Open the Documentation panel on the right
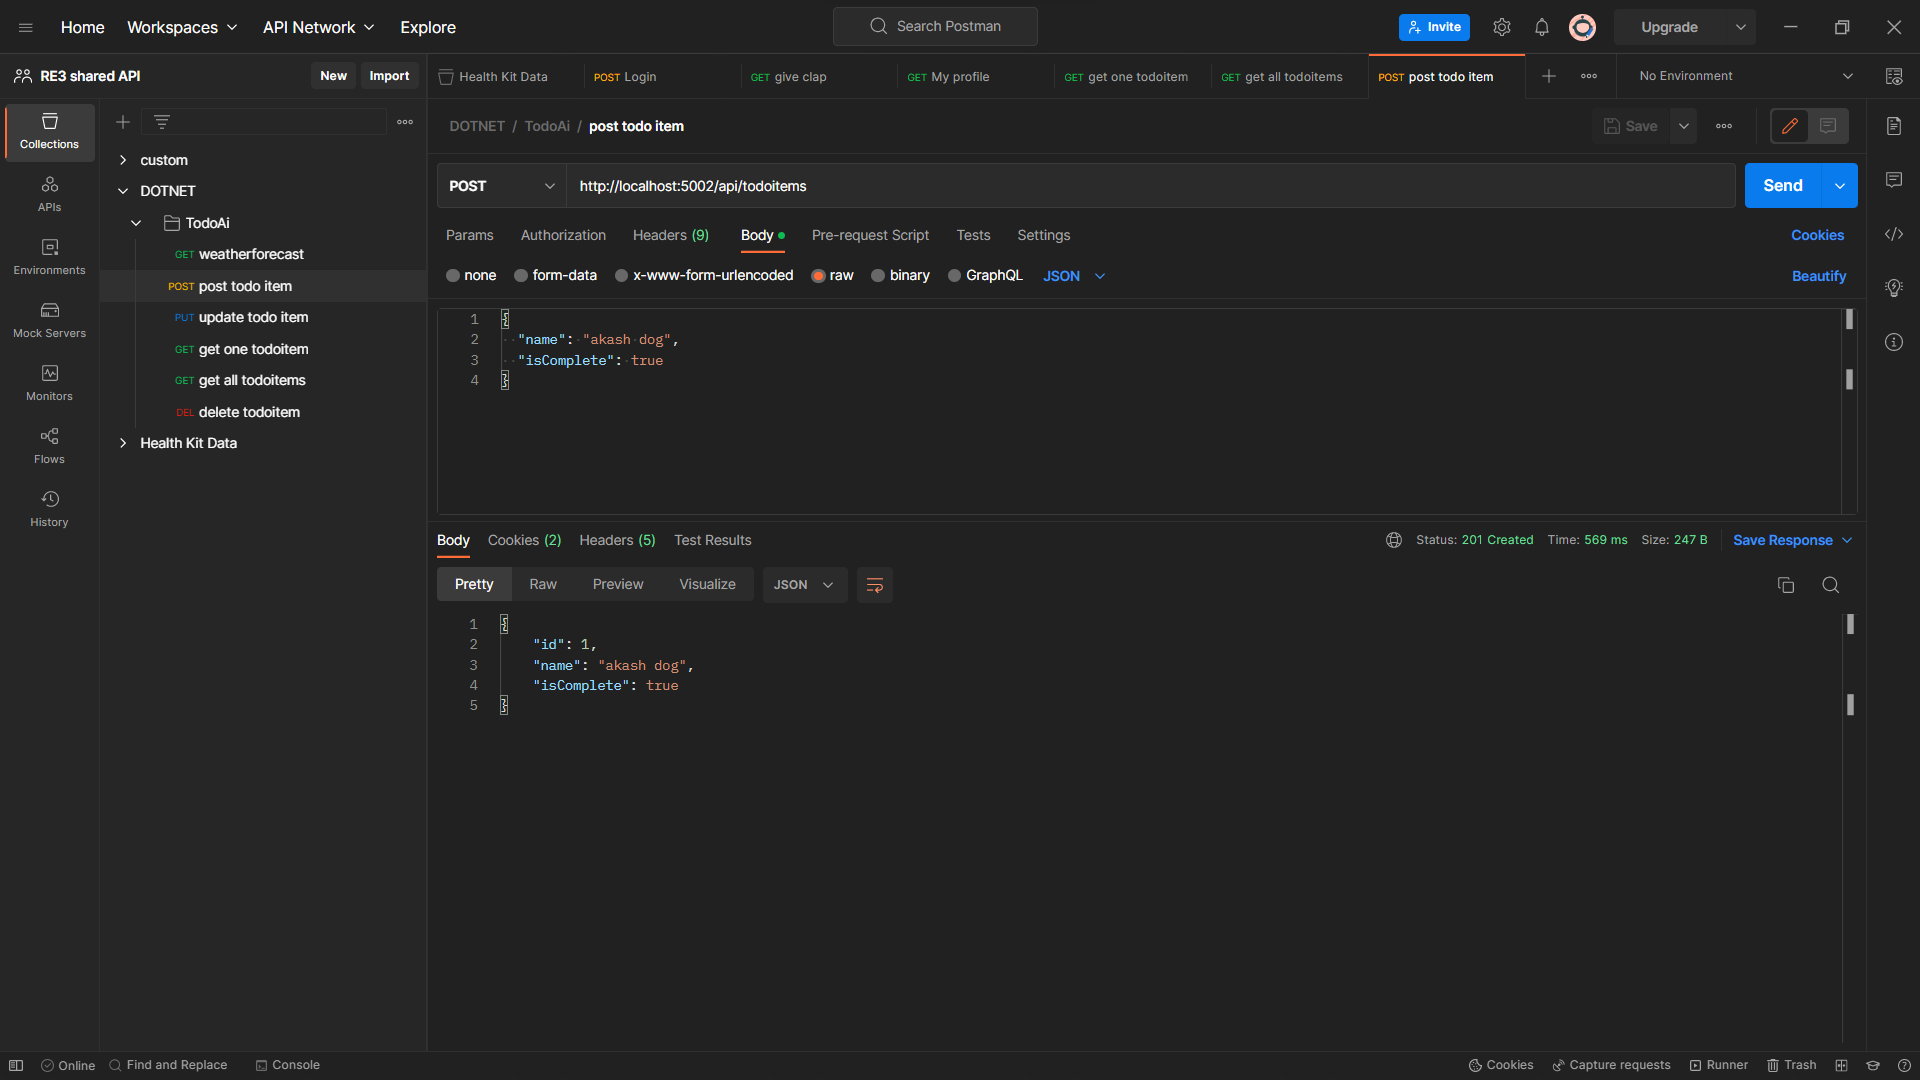1920x1080 pixels. pyautogui.click(x=1895, y=125)
